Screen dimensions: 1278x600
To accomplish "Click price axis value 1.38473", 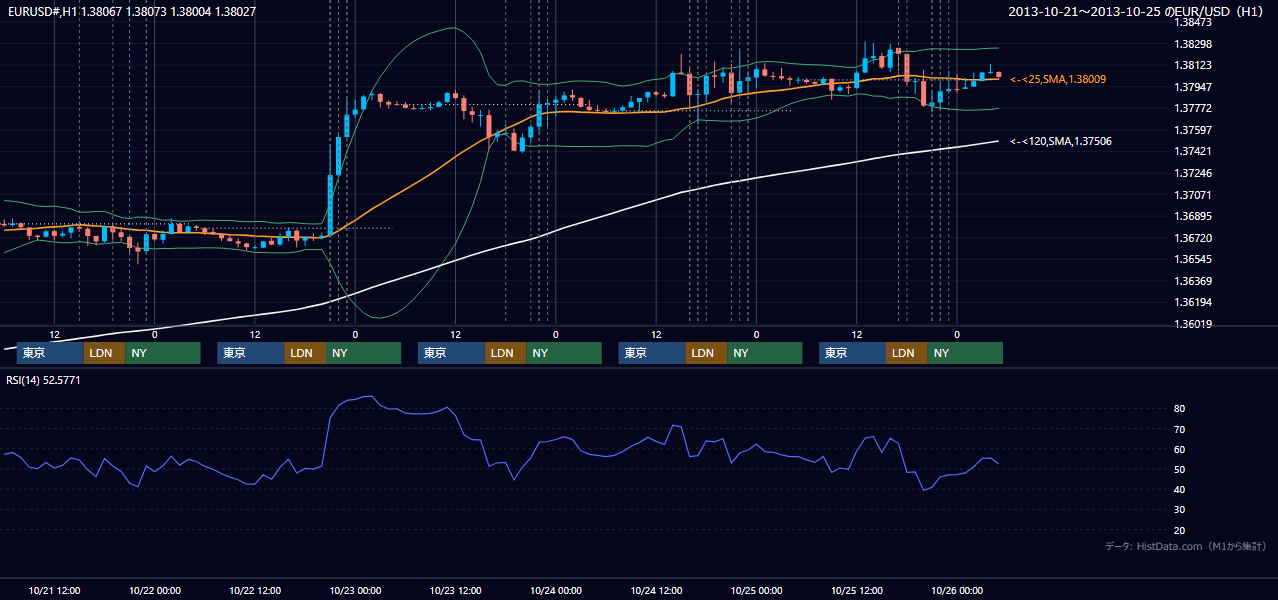I will point(1193,22).
